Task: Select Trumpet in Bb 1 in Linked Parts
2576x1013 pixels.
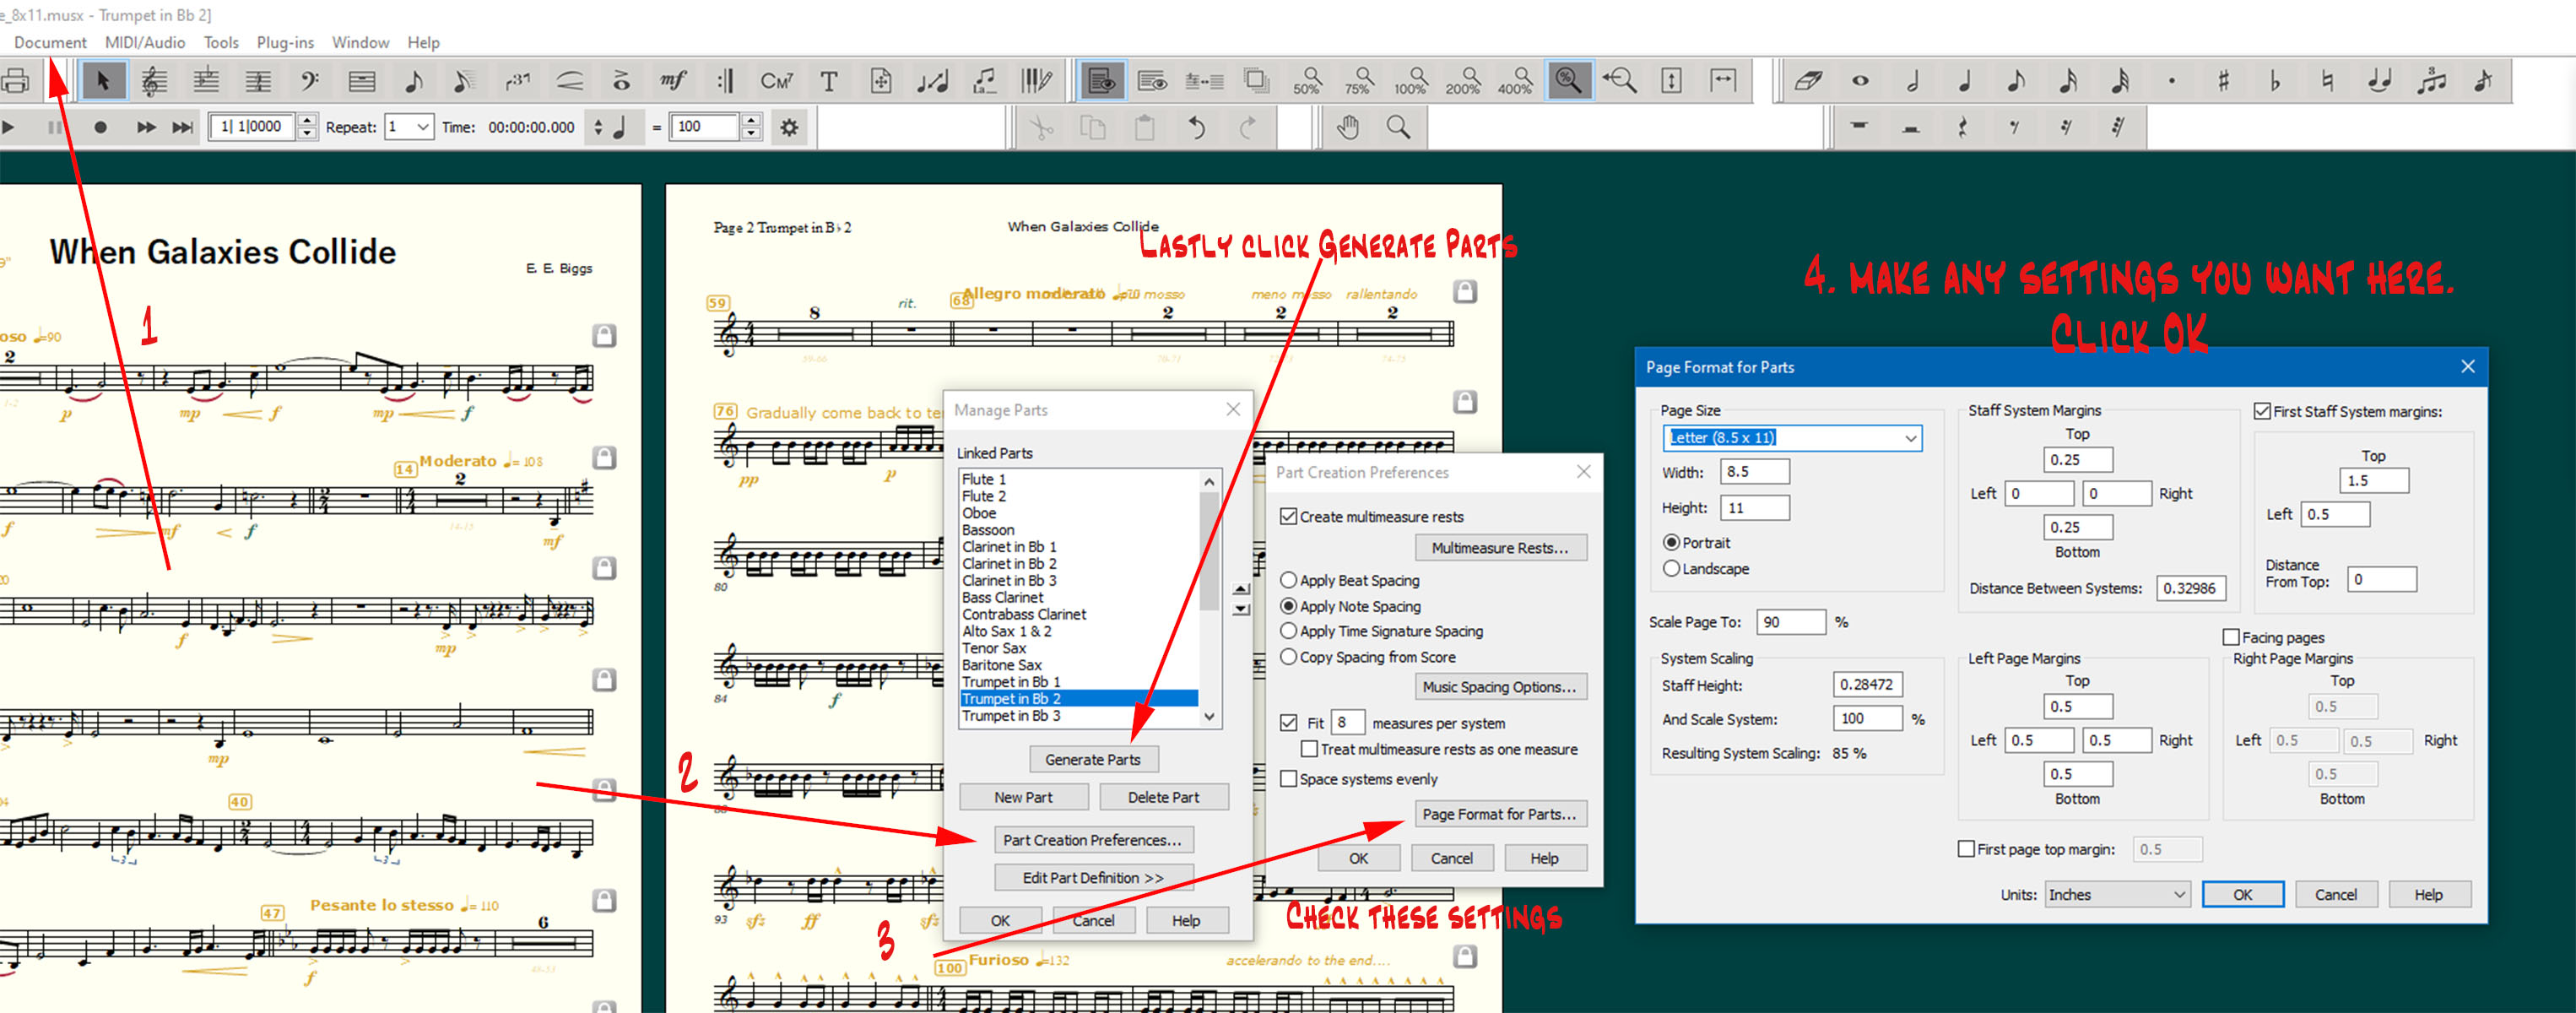Action: click(x=1010, y=682)
